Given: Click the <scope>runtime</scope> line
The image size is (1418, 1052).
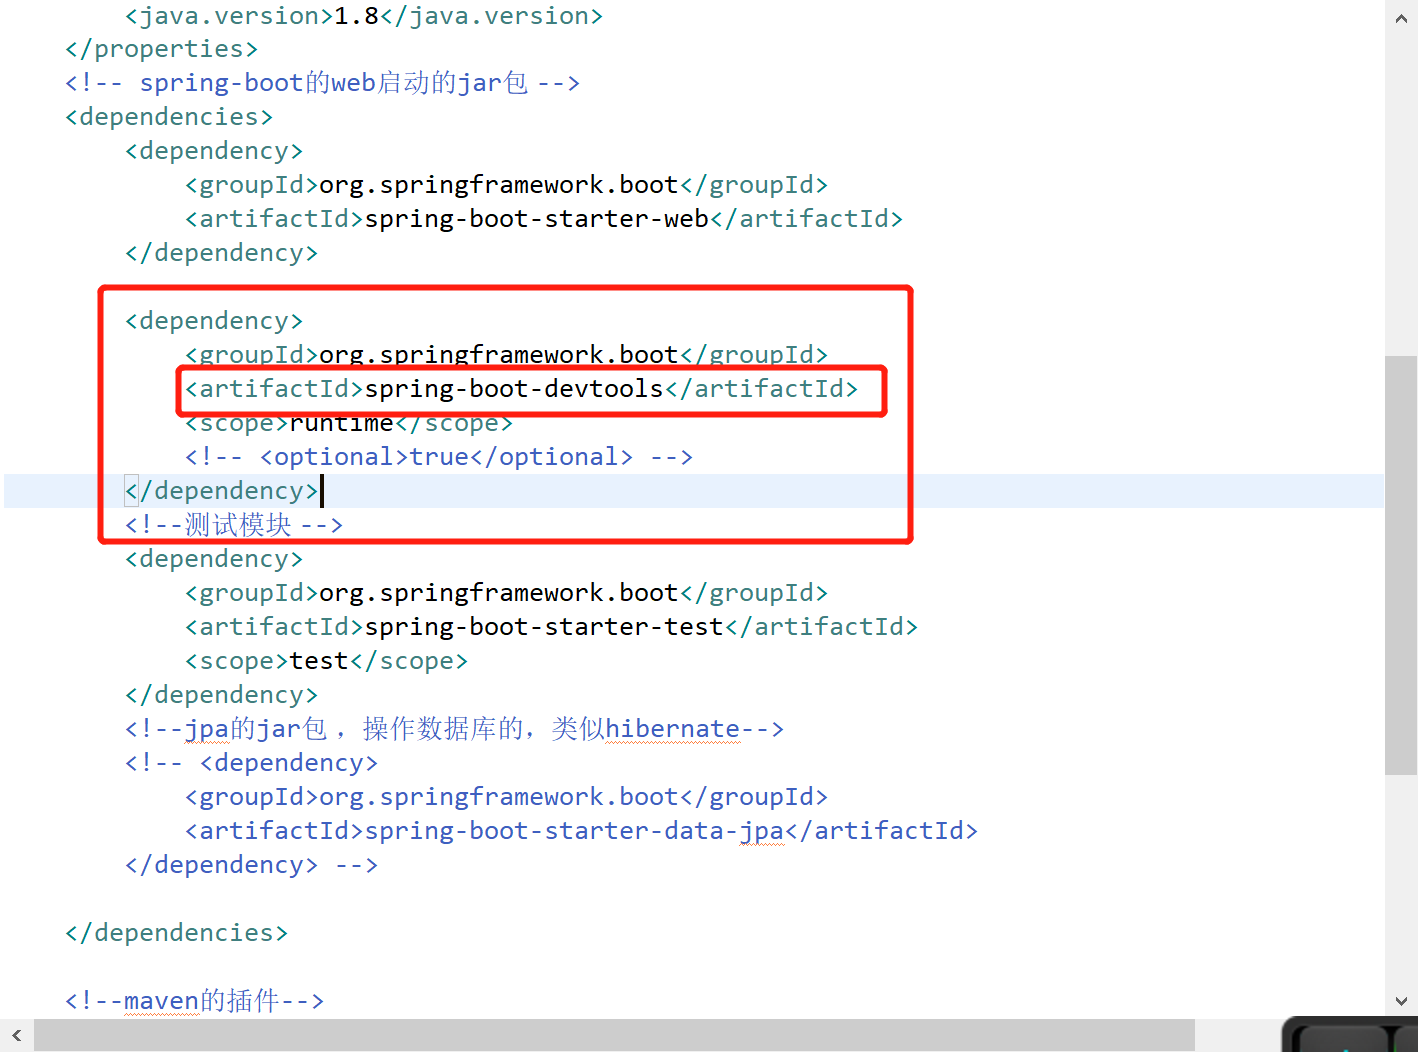Looking at the screenshot, I should pos(349,423).
